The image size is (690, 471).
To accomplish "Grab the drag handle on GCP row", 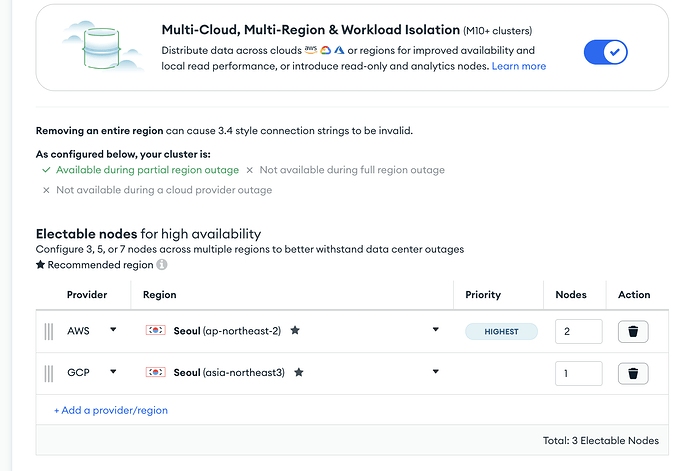I will pos(48,373).
